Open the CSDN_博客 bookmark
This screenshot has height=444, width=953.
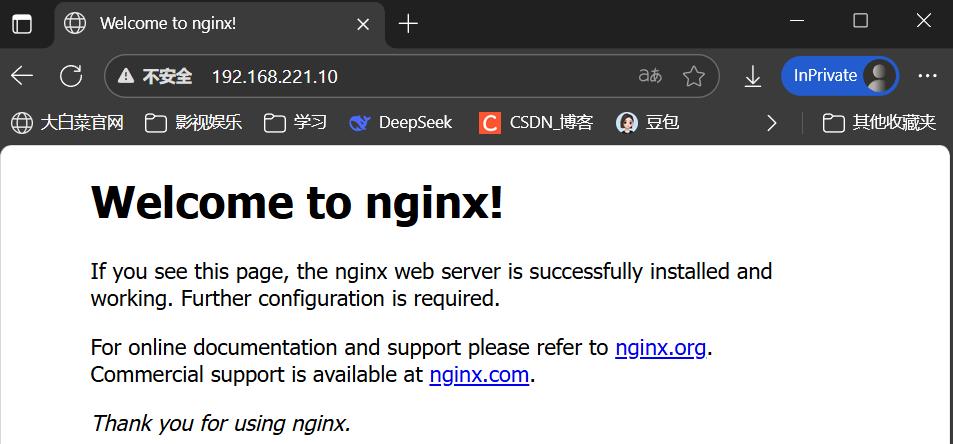pos(535,123)
